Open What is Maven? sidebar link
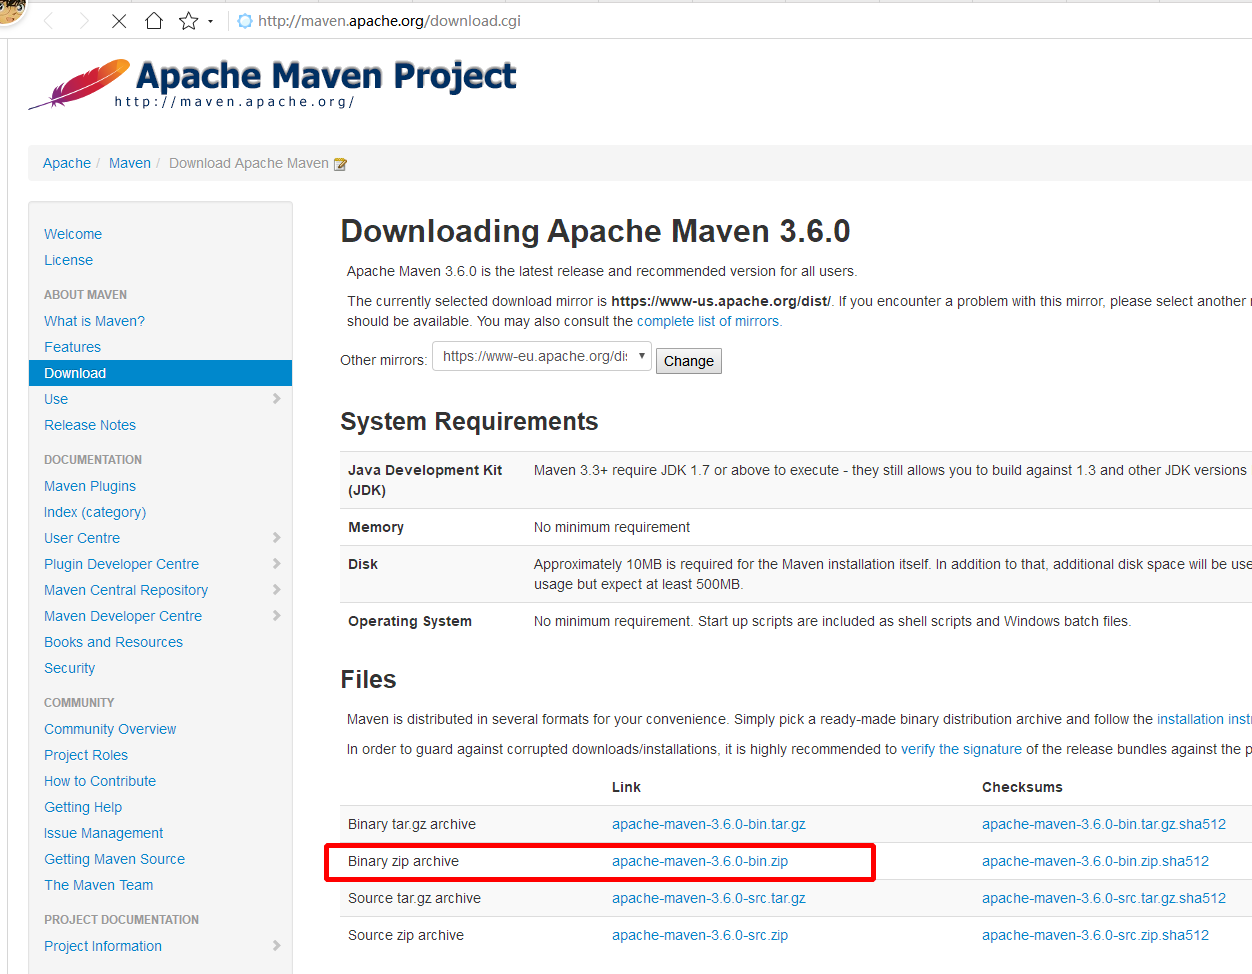This screenshot has width=1252, height=974. click(94, 321)
